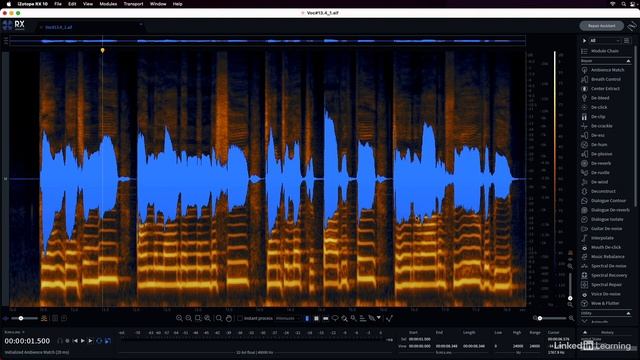
Task: Toggle loop playback button
Action: [x=99, y=341]
